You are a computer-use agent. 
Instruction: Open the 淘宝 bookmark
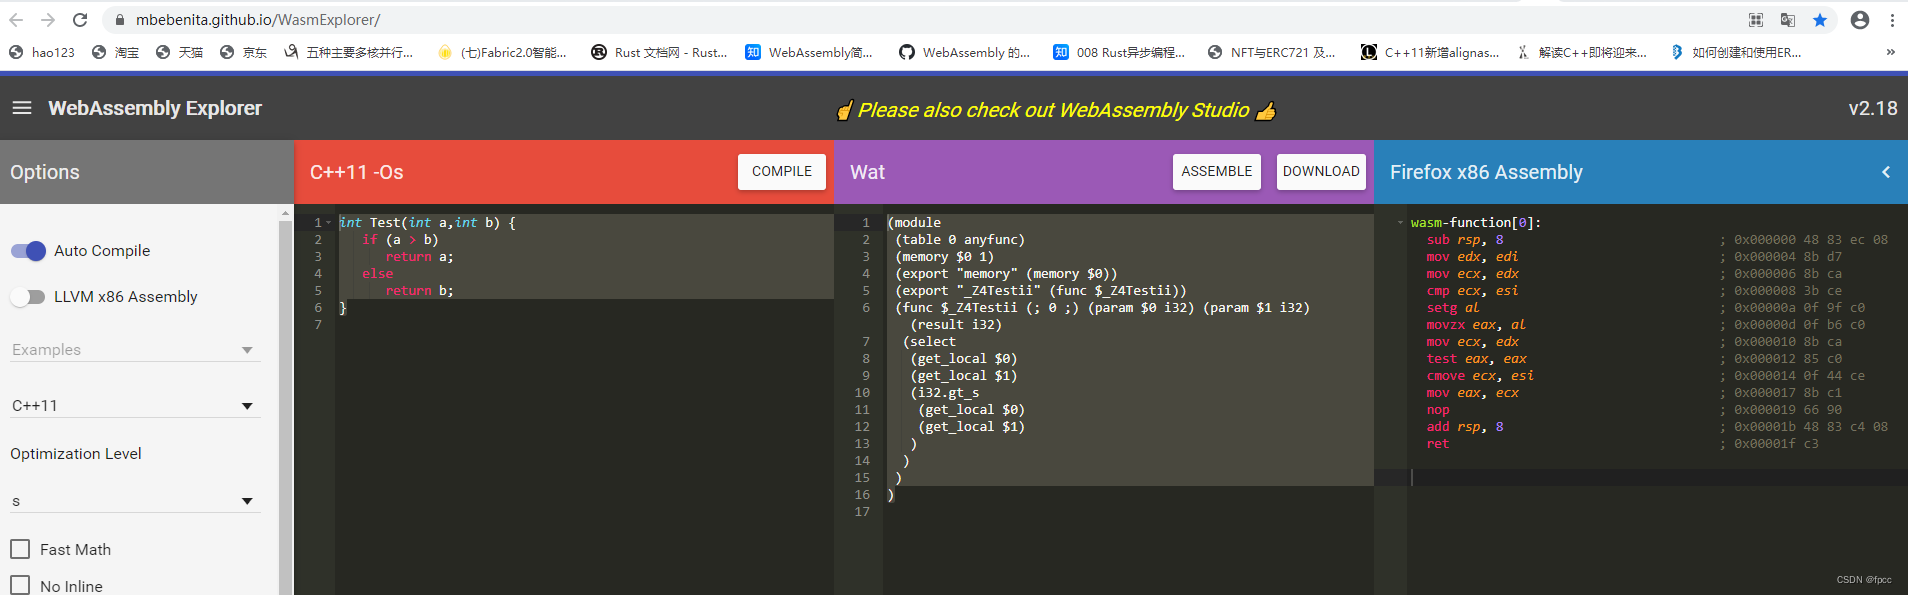115,52
